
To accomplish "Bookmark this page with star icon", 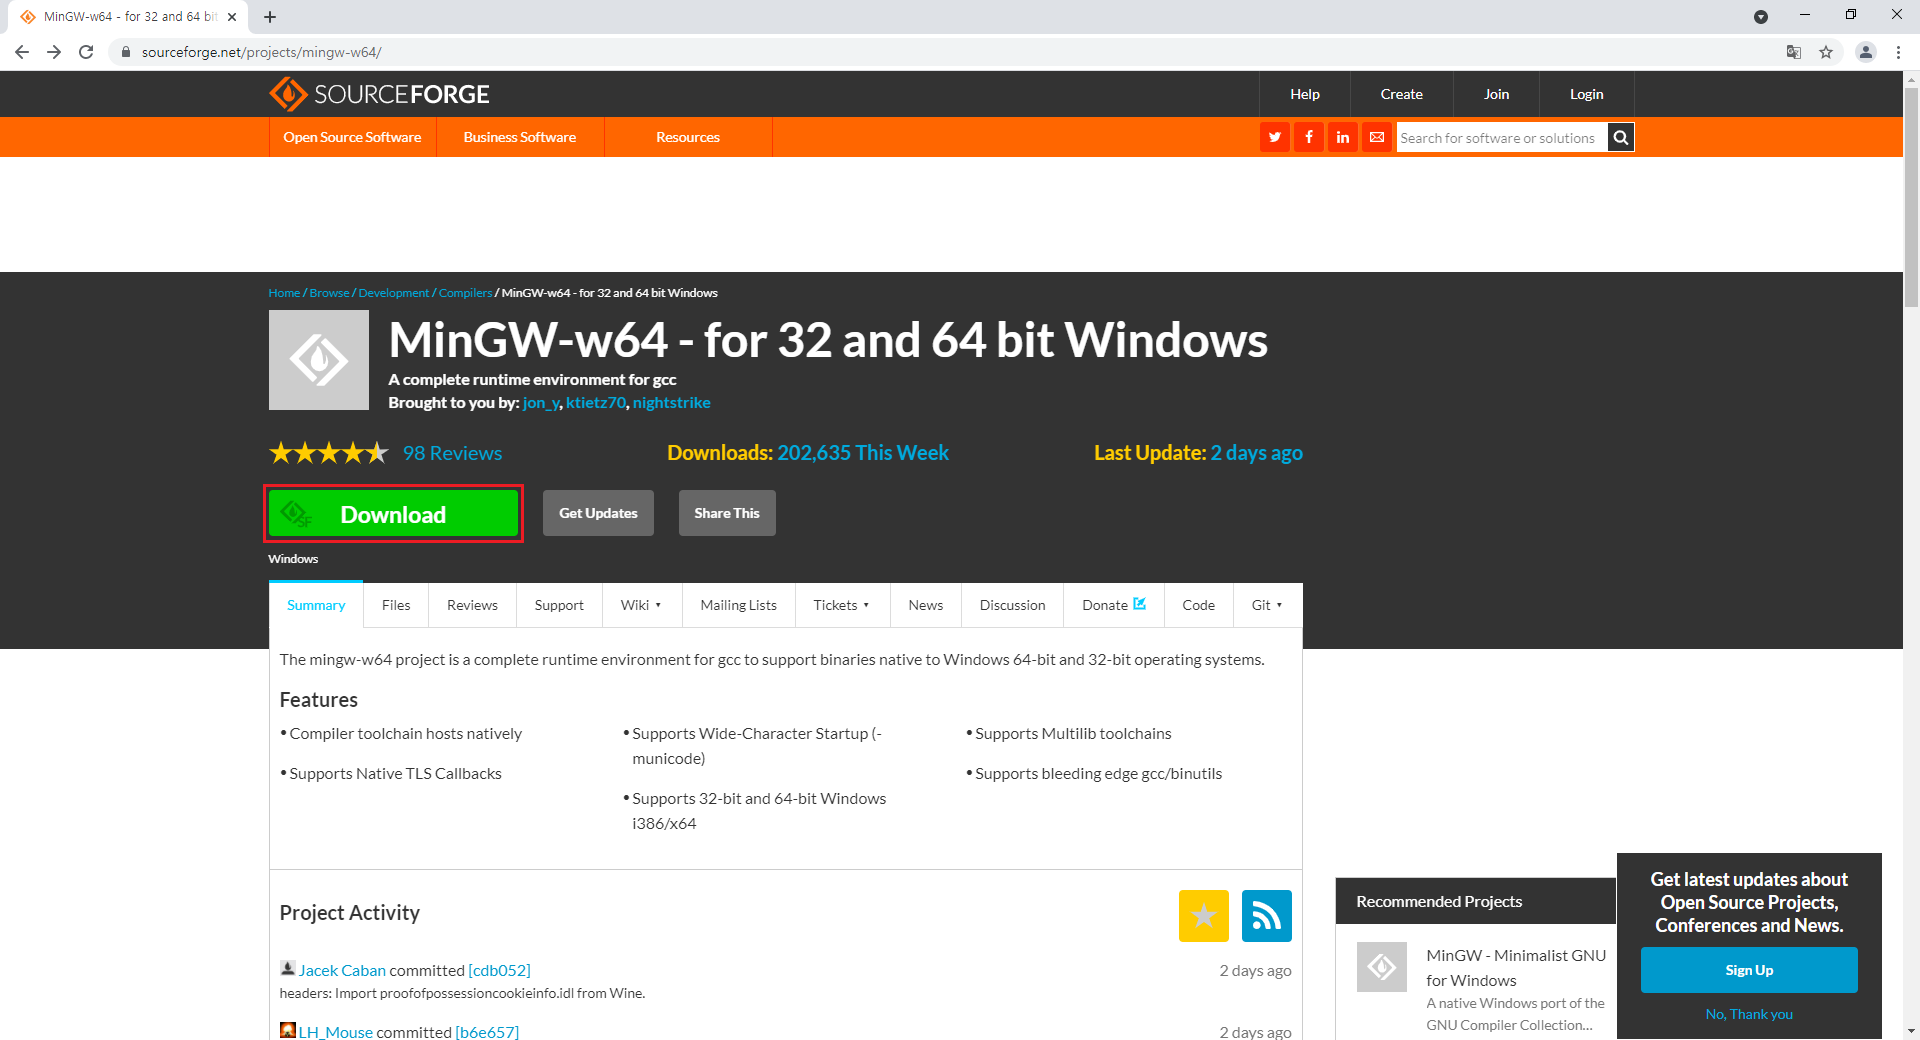I will click(x=1826, y=52).
